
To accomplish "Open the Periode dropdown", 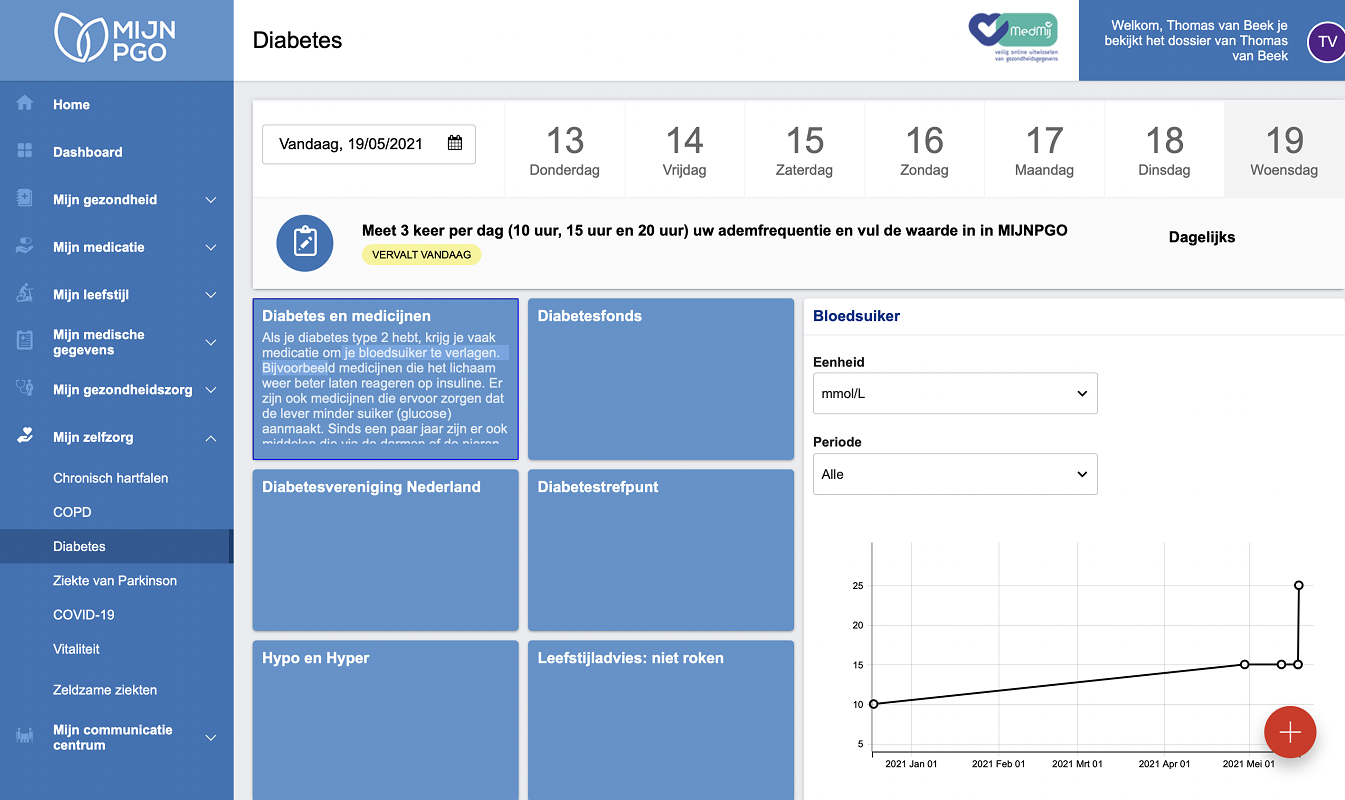I will pos(955,474).
